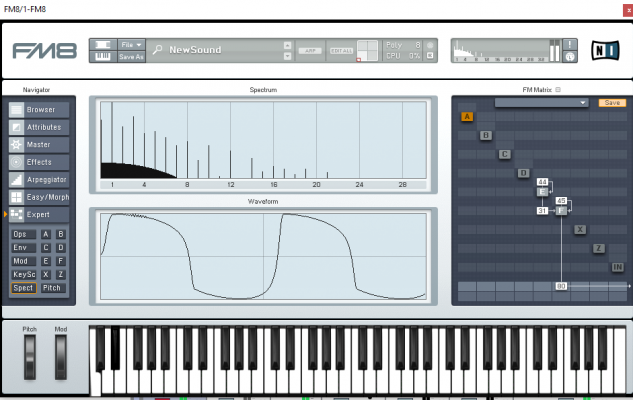Viewport: 633px width, 400px height.
Task: Click the Save As button
Action: click(131, 57)
